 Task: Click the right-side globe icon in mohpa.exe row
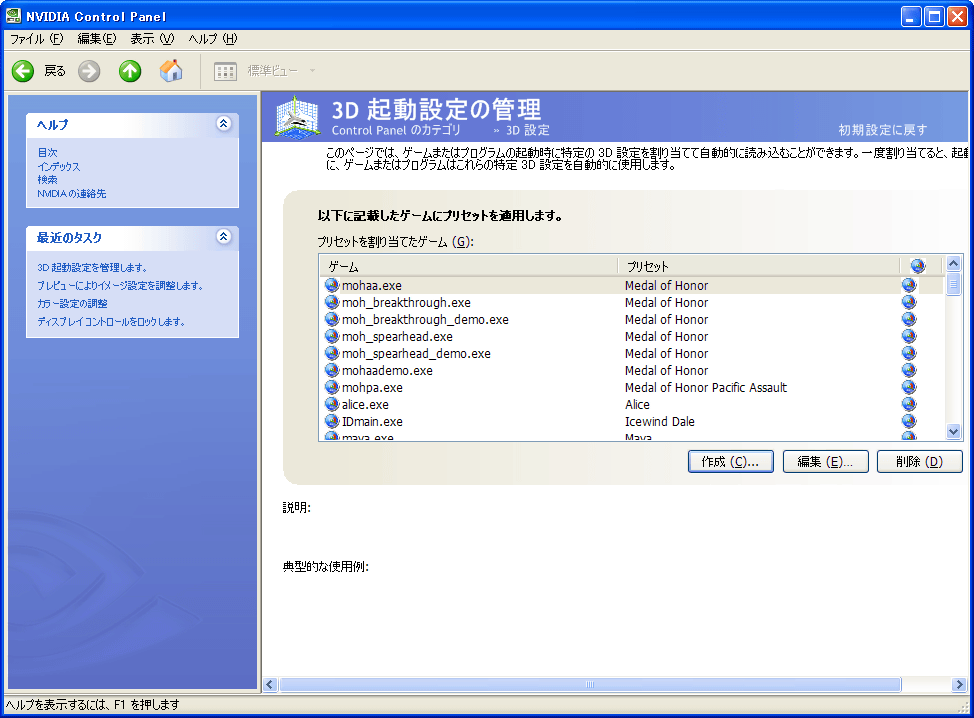[x=909, y=387]
